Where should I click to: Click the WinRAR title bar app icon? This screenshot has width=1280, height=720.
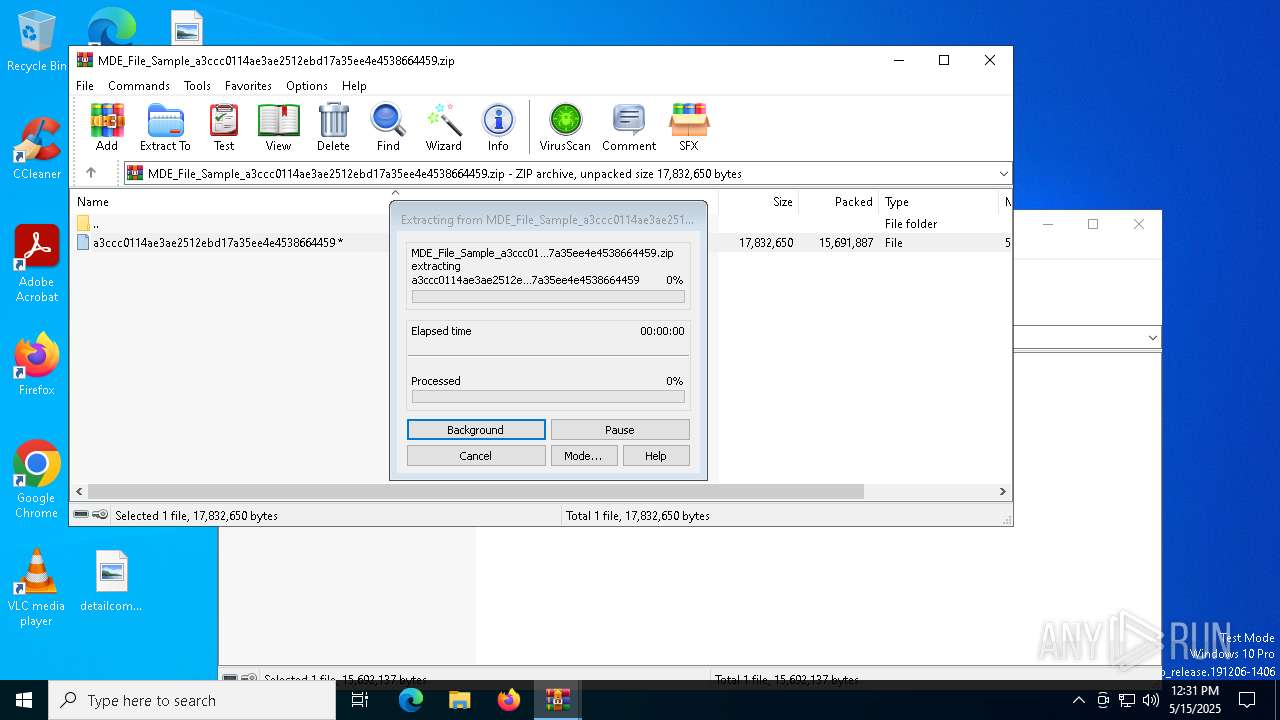[84, 60]
